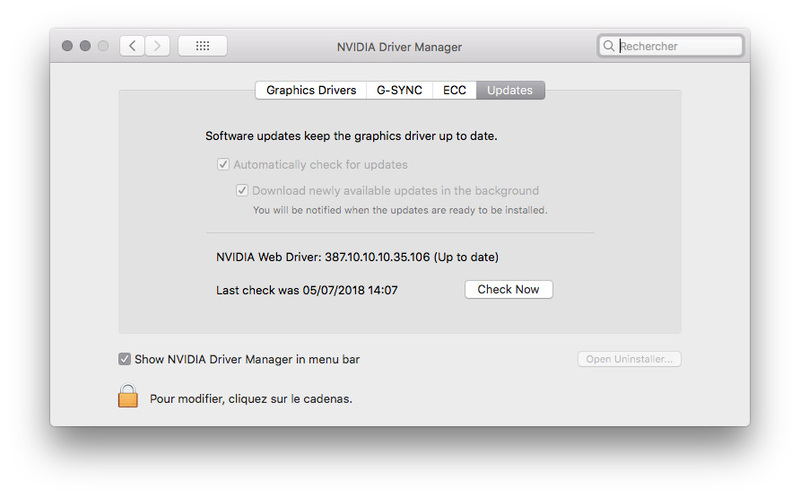Screen dimensions: 800x498
Task: Close the window with the first titlebar button
Action: [67, 46]
